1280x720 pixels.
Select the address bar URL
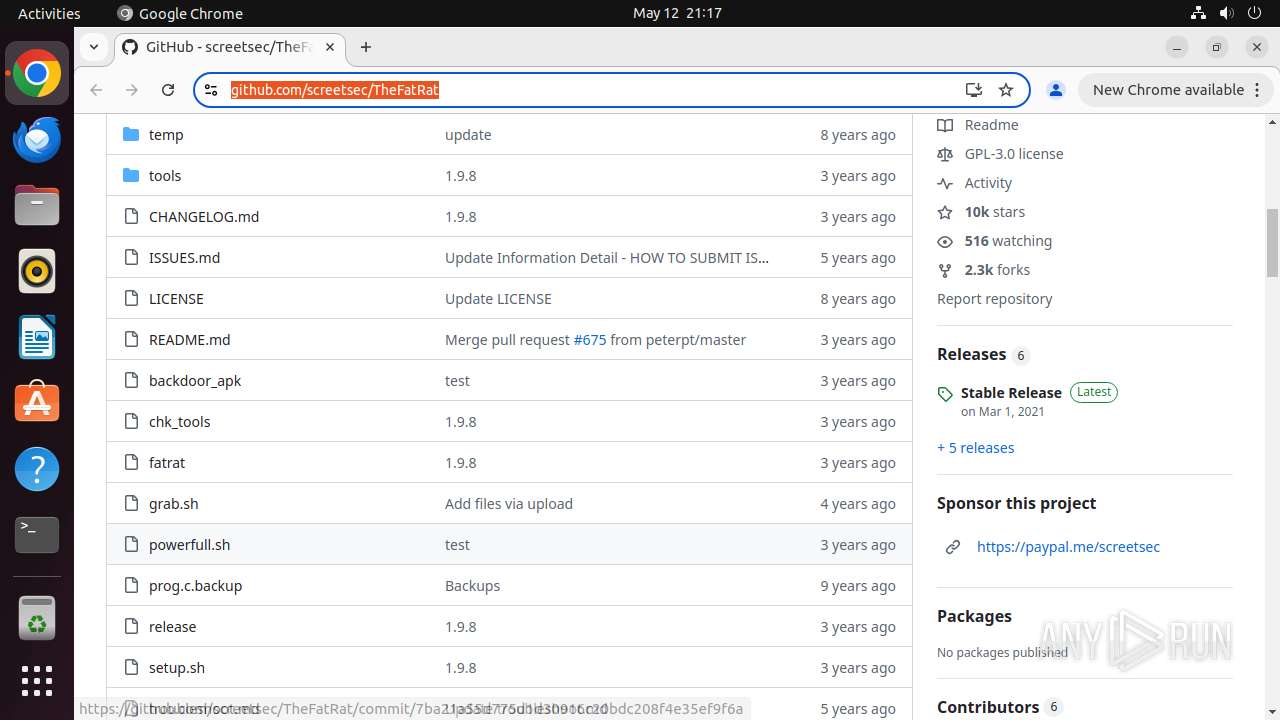[335, 90]
